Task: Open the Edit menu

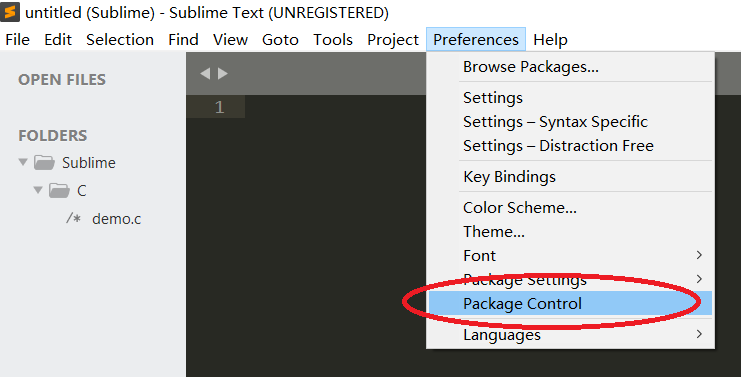Action: [x=58, y=40]
